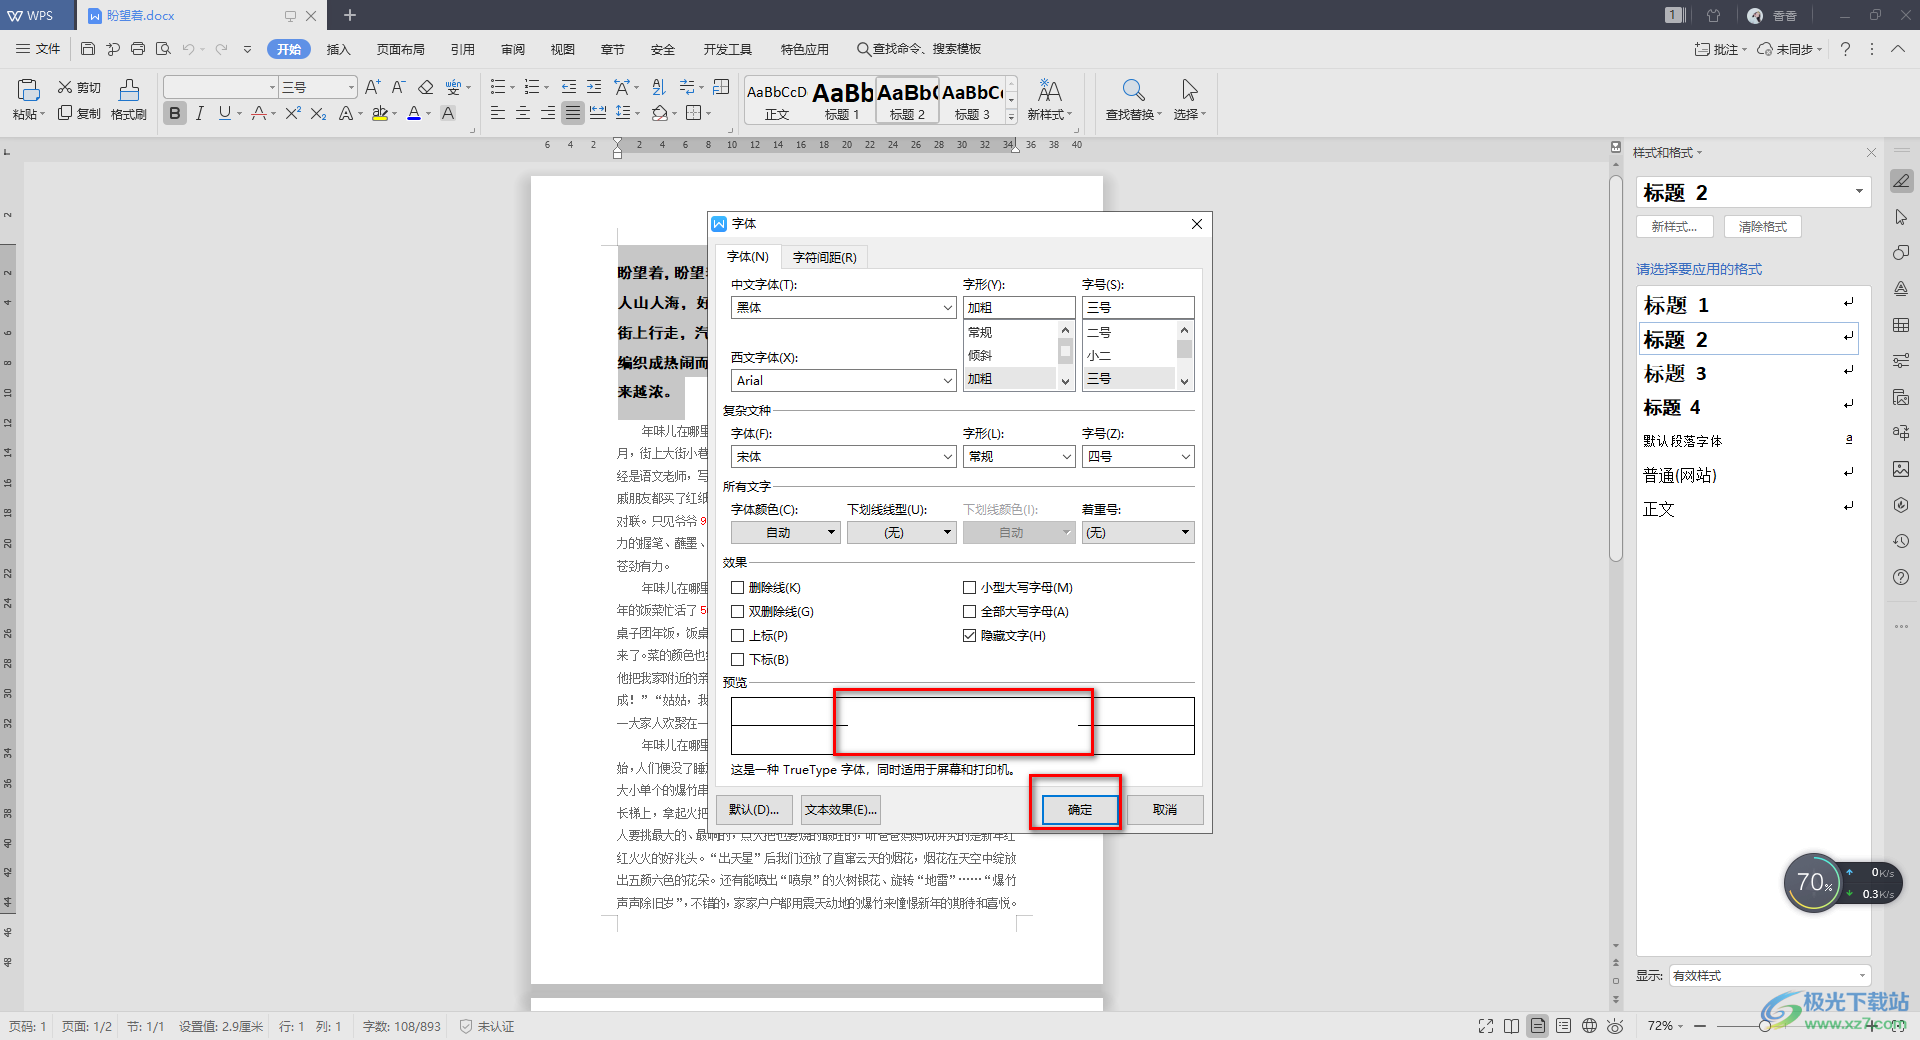Click 取消 button in font dialog

1165,810
